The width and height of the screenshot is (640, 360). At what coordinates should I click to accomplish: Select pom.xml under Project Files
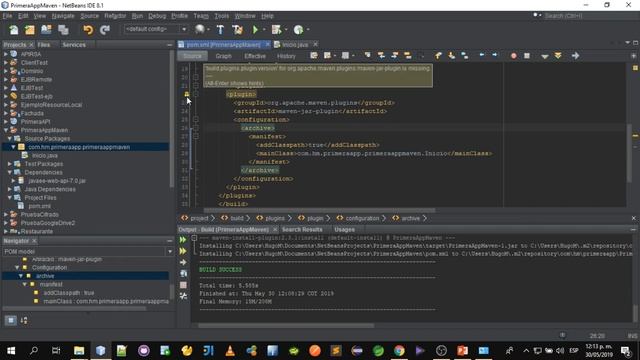40,206
